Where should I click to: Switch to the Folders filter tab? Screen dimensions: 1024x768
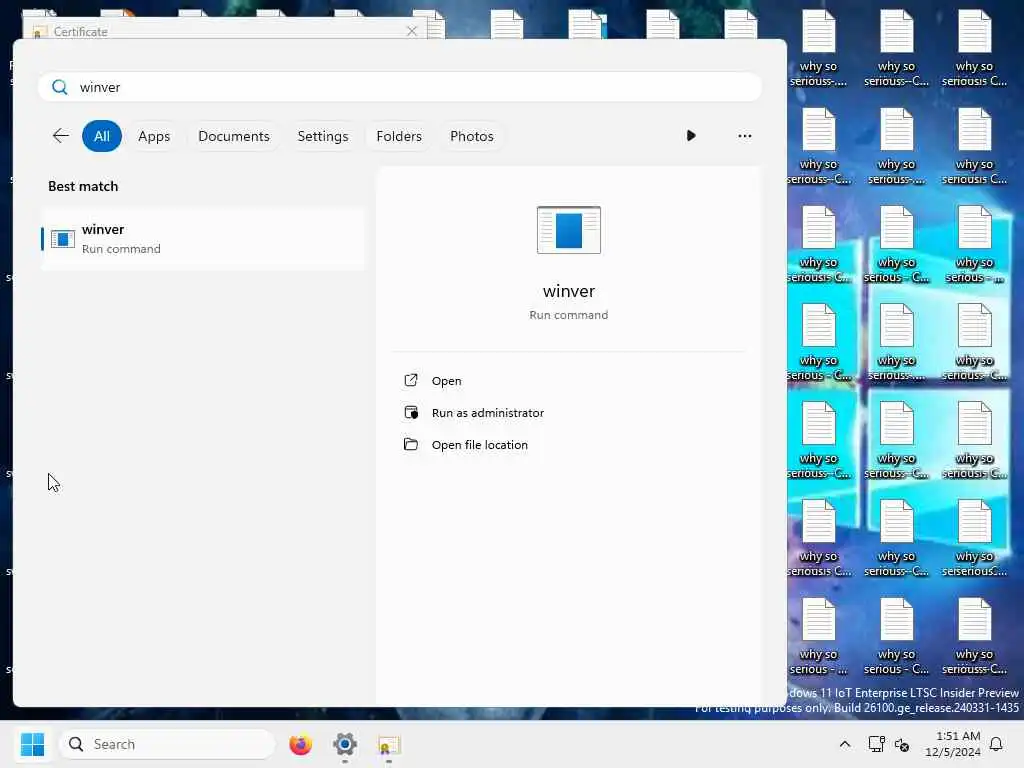(399, 136)
